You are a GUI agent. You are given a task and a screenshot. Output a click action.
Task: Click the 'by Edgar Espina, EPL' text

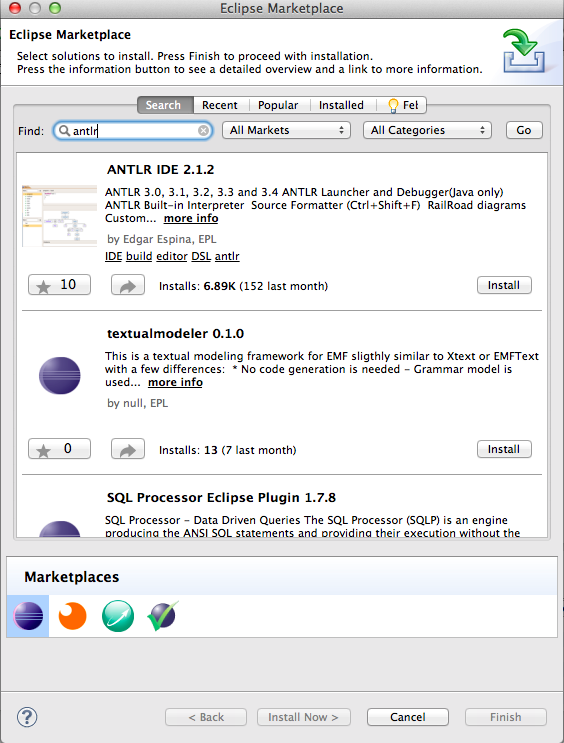point(162,239)
